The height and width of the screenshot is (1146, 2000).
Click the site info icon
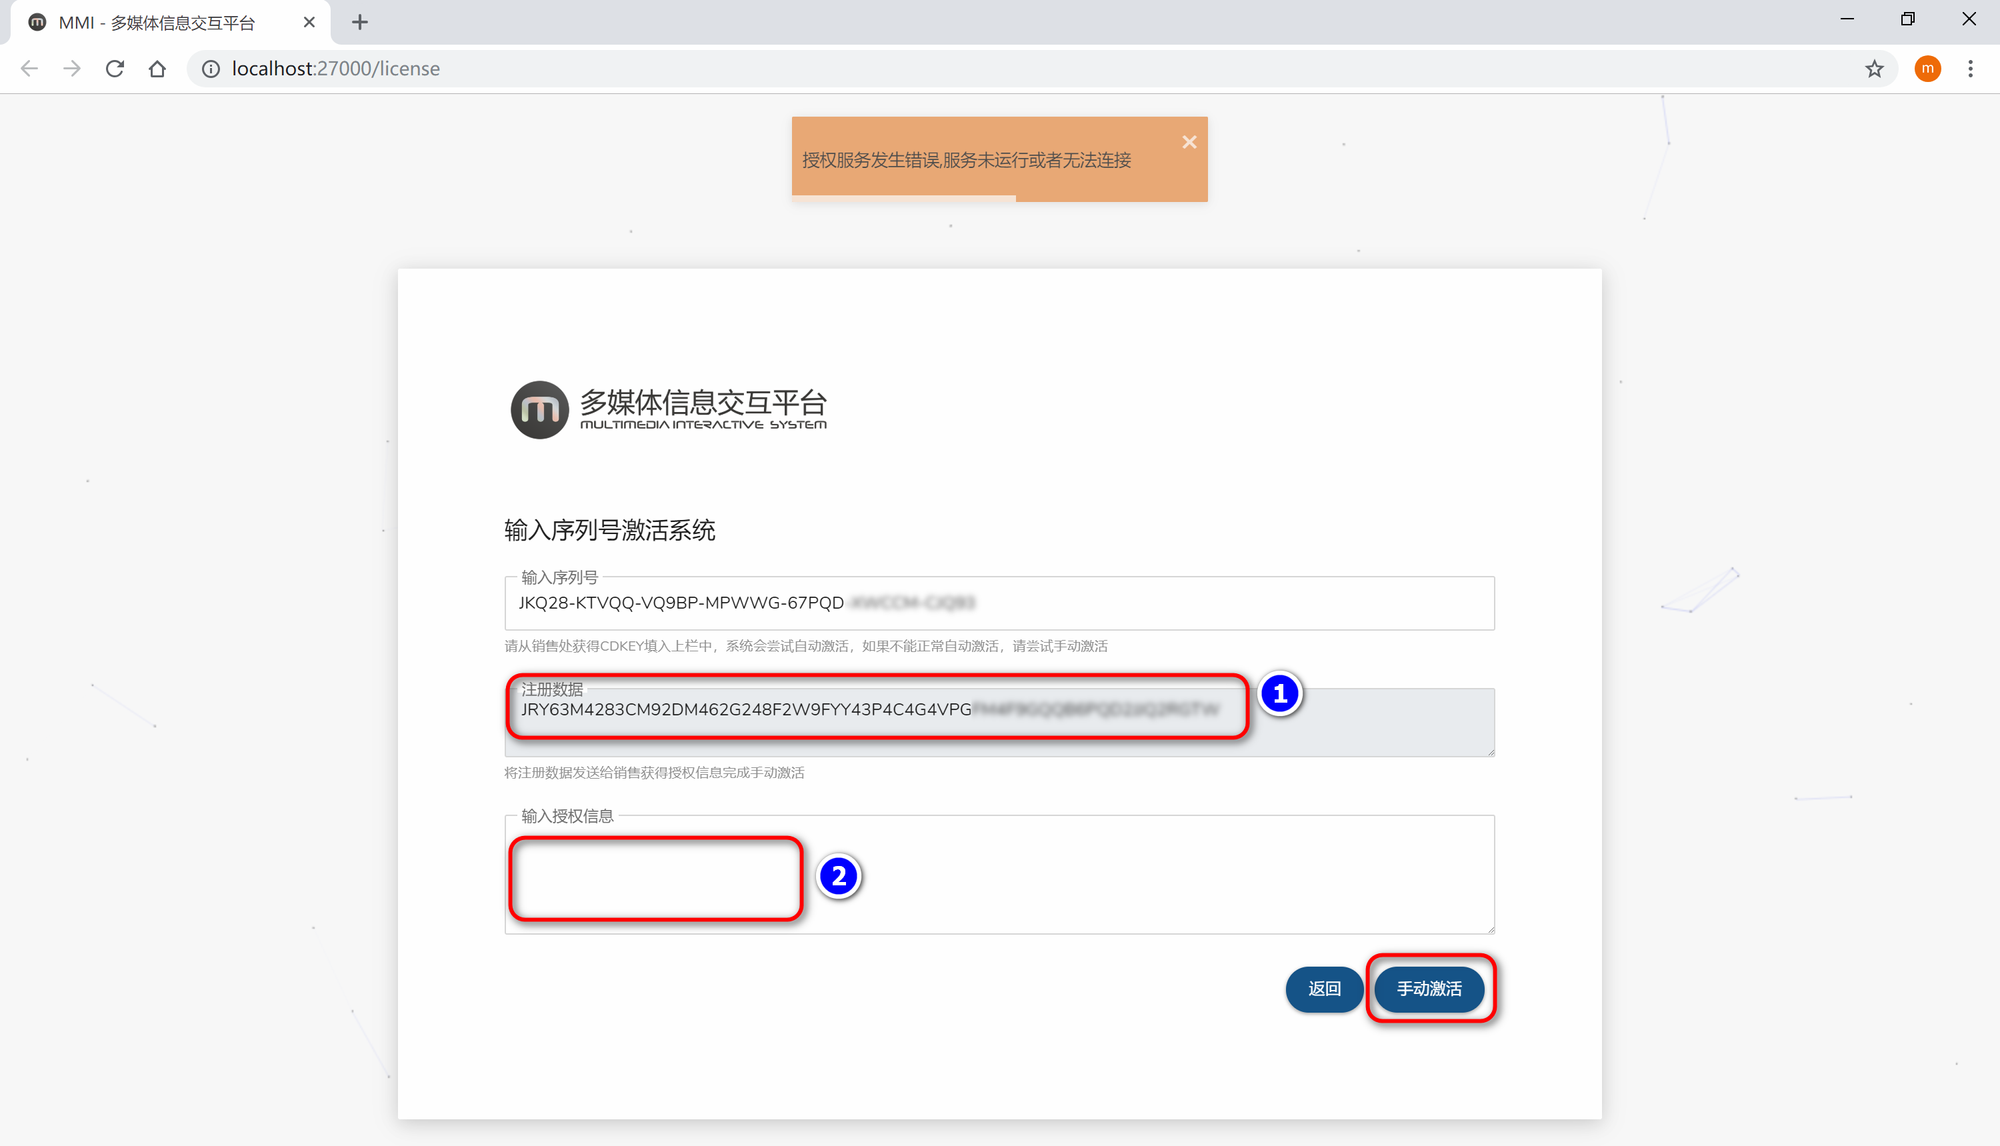tap(211, 69)
